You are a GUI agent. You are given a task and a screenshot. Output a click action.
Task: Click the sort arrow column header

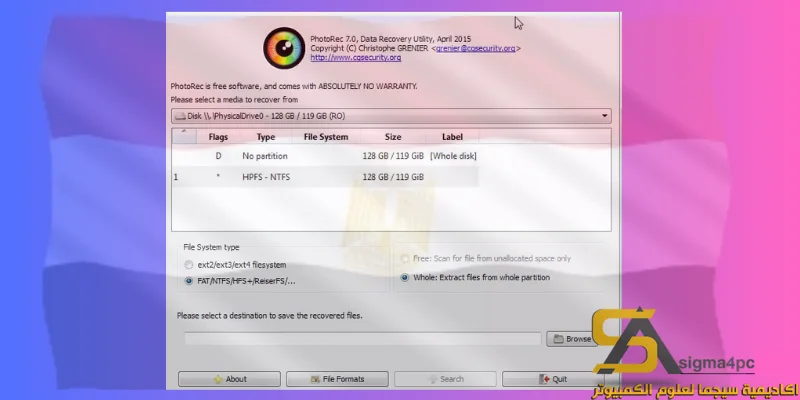184,136
